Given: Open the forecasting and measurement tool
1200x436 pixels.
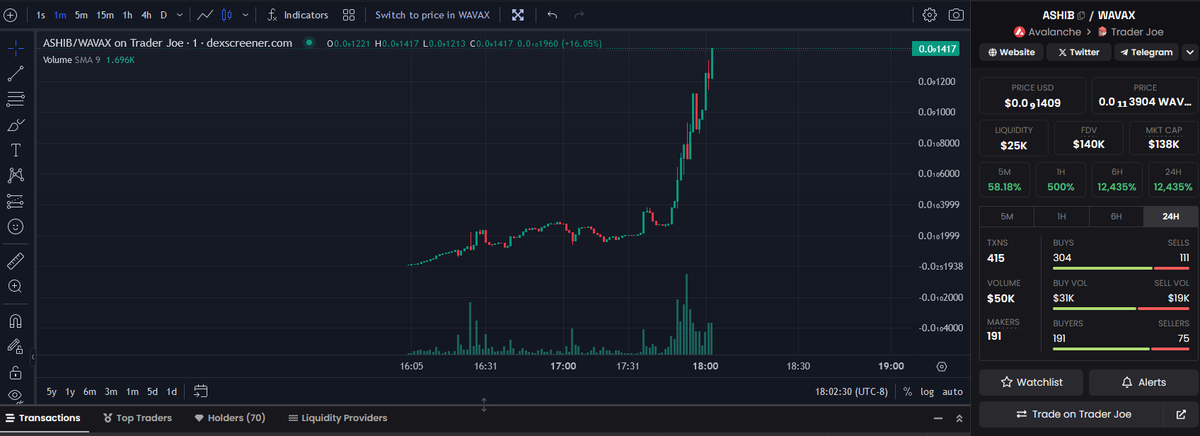Looking at the screenshot, I should 15,200.
